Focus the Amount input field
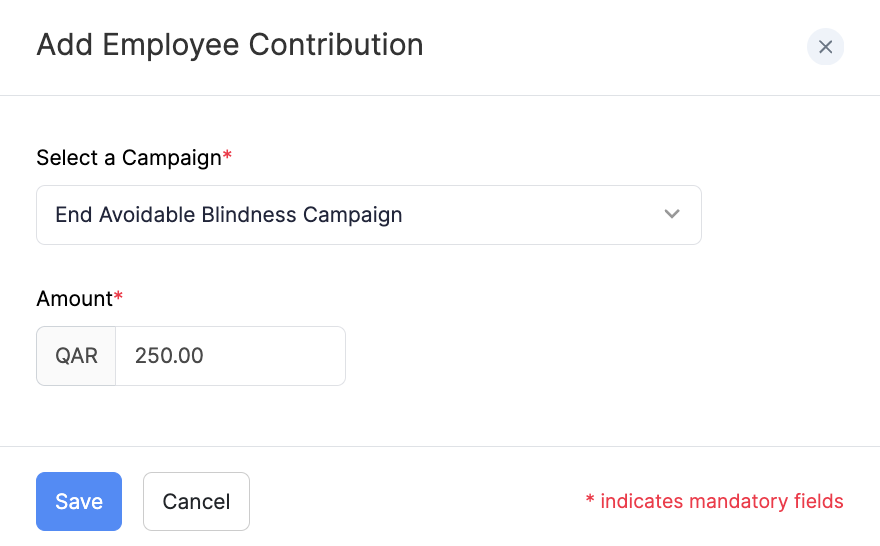 [230, 356]
